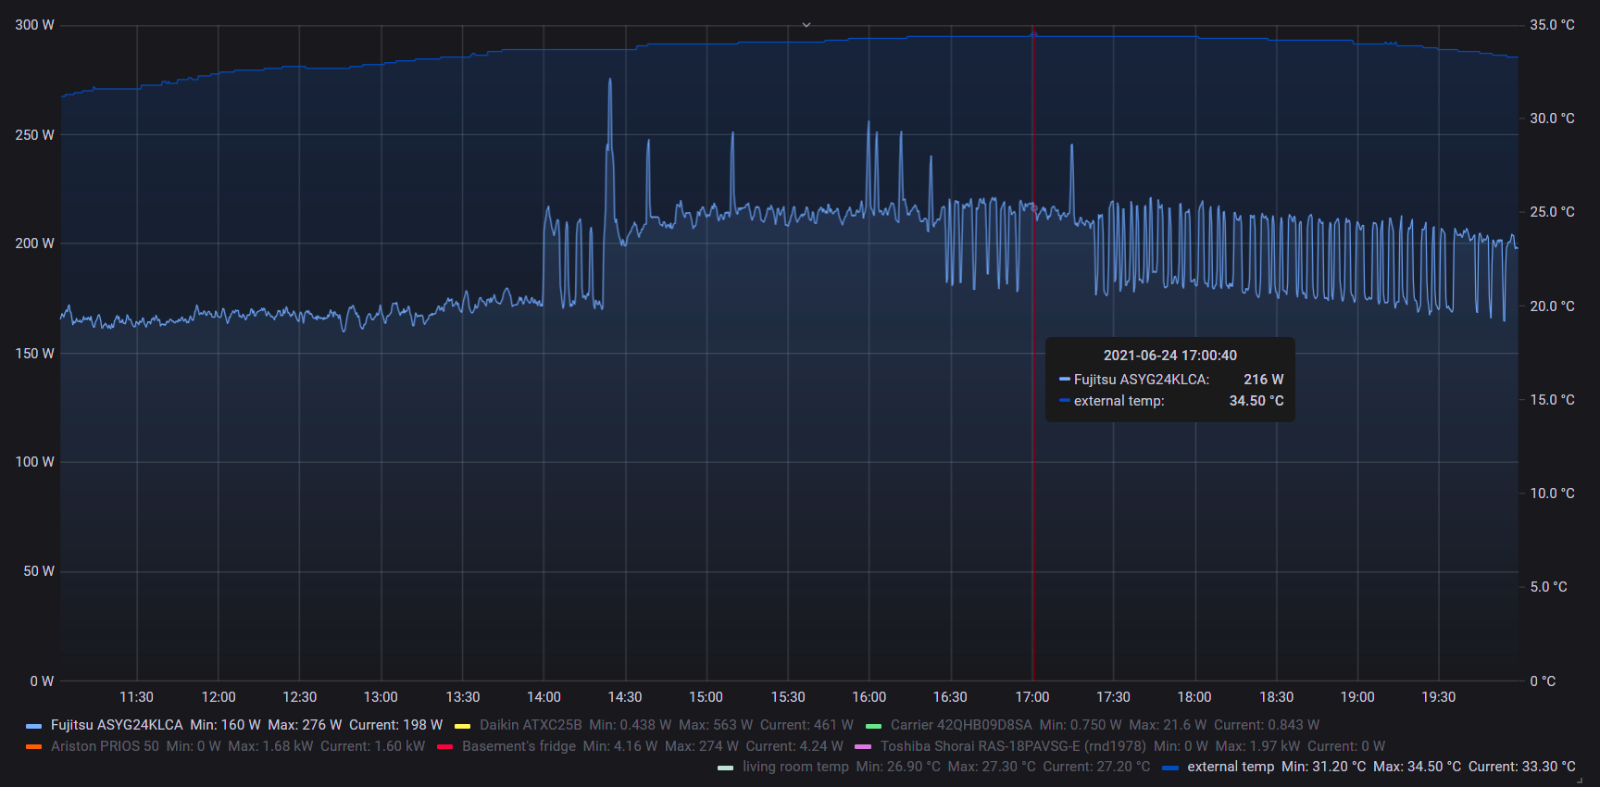Click the red crosshair line at 17:00
The width and height of the screenshot is (1600, 787).
[x=1033, y=360]
